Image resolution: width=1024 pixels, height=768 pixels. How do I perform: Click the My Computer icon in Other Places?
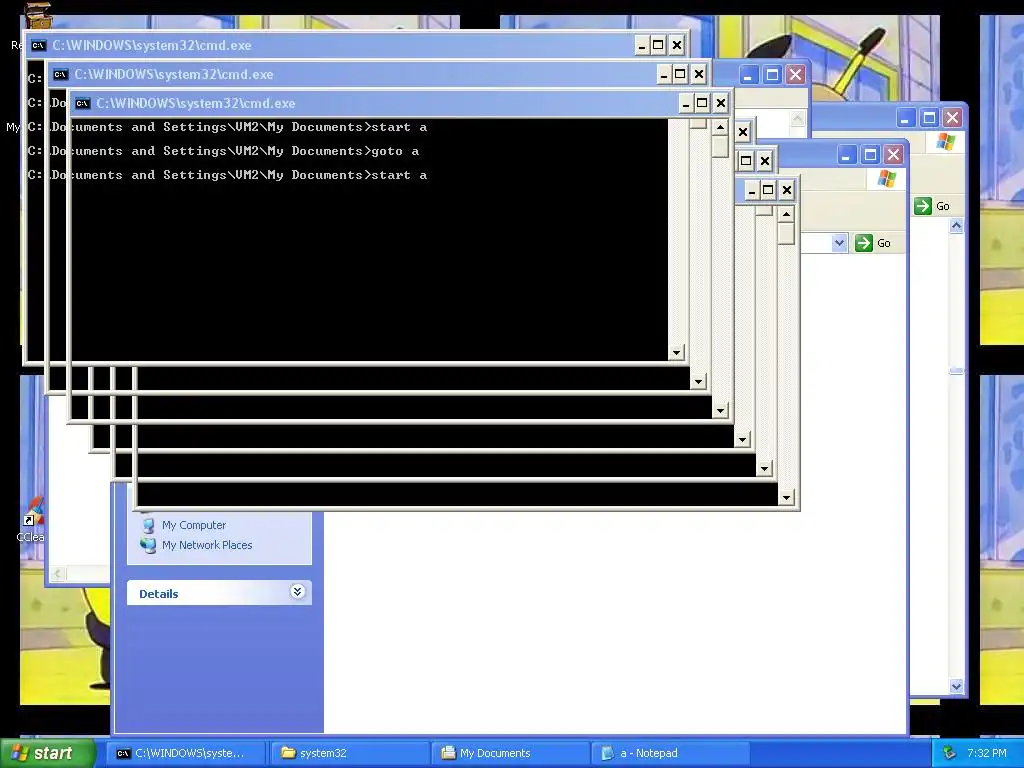click(x=149, y=525)
